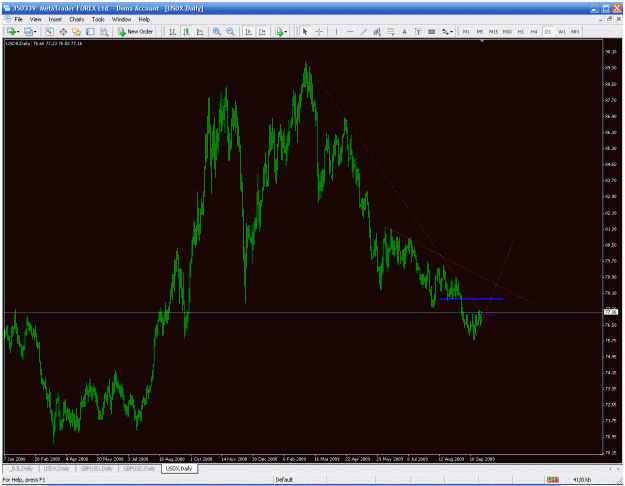The height and width of the screenshot is (486, 625).
Task: Select the M5 timeframe
Action: coord(480,31)
